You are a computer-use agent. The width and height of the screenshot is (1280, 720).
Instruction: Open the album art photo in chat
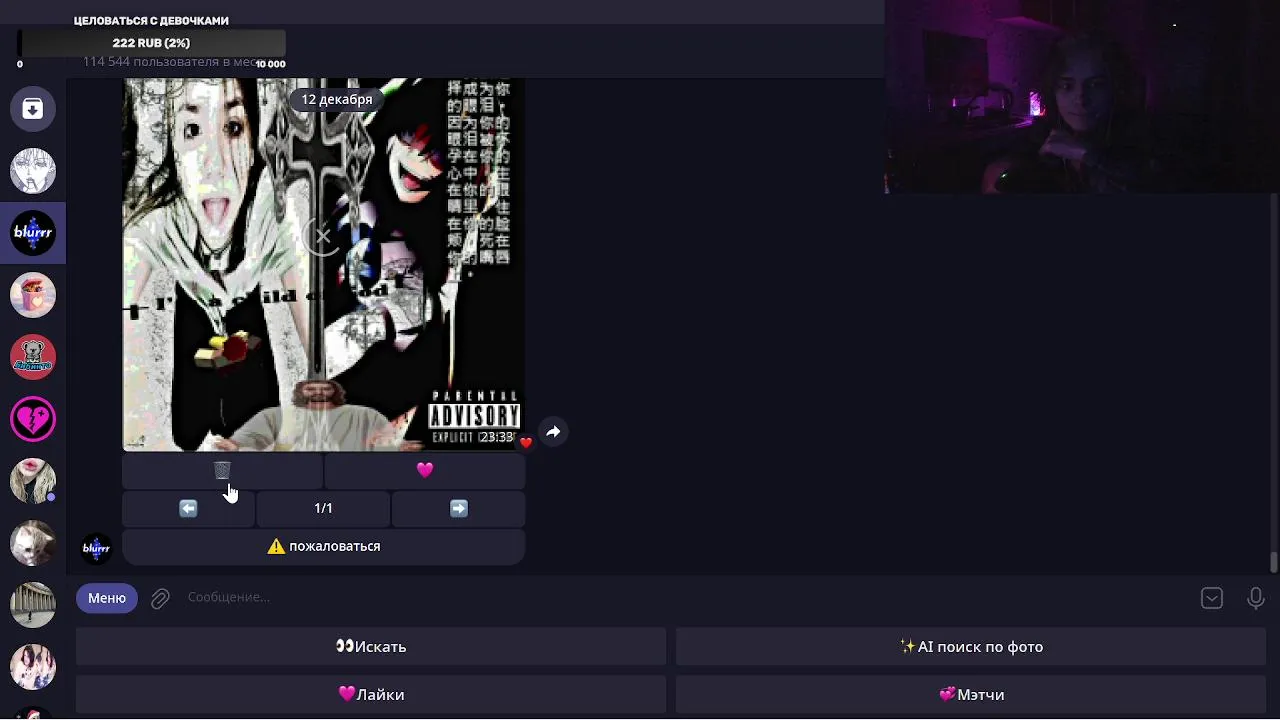click(x=323, y=265)
